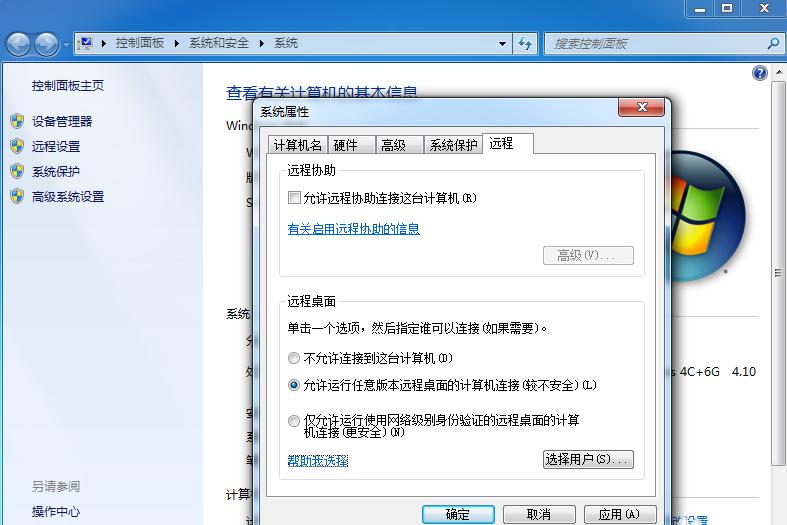Open the 帮助我选择 link
The image size is (787, 525).
tap(318, 461)
